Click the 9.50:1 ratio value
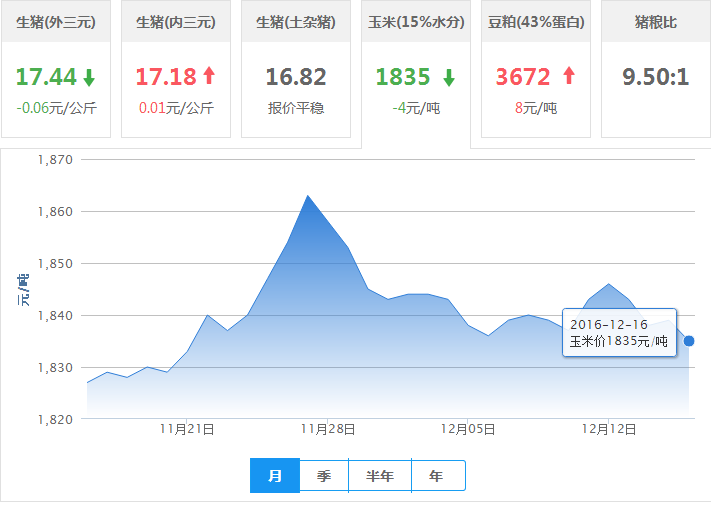Viewport: 711px width, 507px height. pyautogui.click(x=656, y=77)
